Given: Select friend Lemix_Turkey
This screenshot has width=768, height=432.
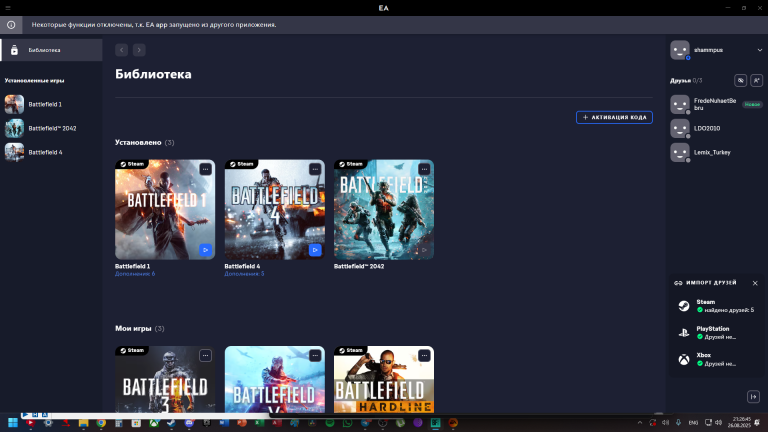Looking at the screenshot, I should point(717,152).
